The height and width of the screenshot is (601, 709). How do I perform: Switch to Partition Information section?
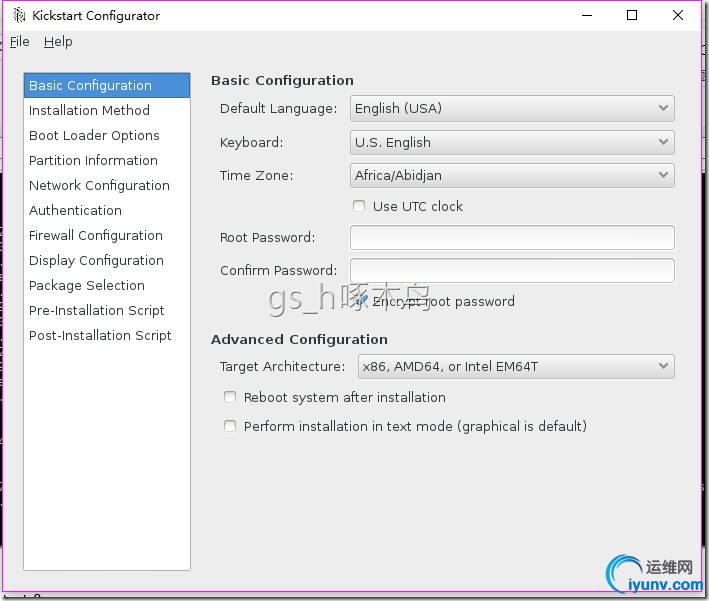click(x=107, y=161)
